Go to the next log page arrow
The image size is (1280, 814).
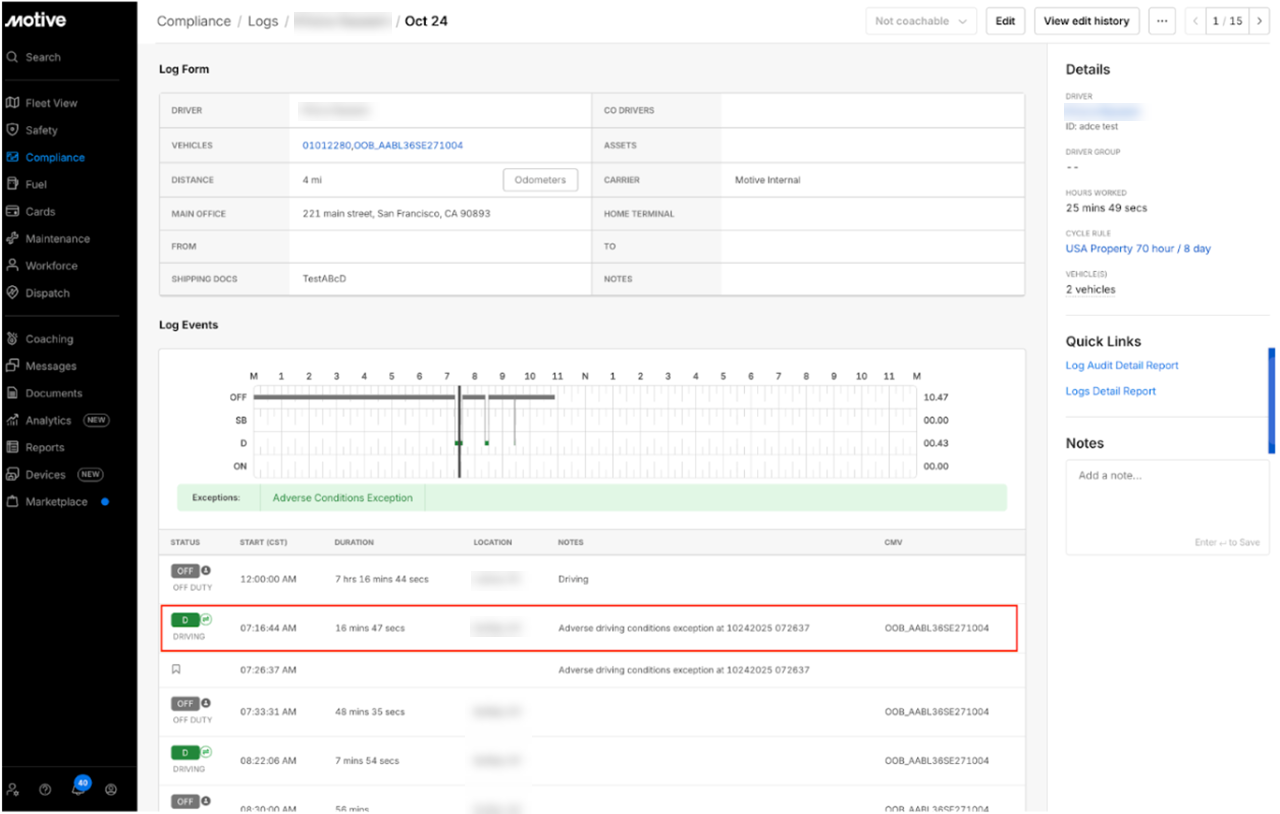pyautogui.click(x=1259, y=21)
